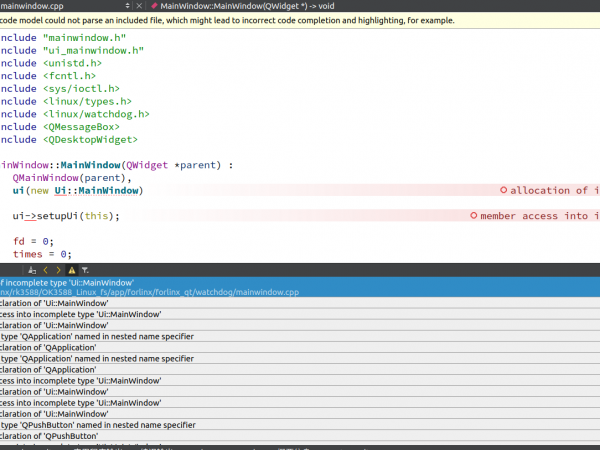The height and width of the screenshot is (450, 600).
Task: Click the symbol icon before MainWindow::MainWindow(QWidget *)
Action: (153, 6)
